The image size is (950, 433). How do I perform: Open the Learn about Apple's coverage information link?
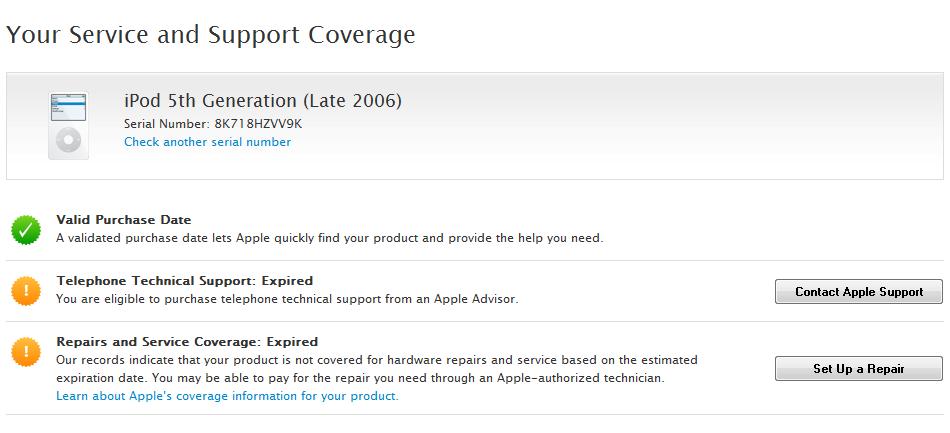coord(227,396)
